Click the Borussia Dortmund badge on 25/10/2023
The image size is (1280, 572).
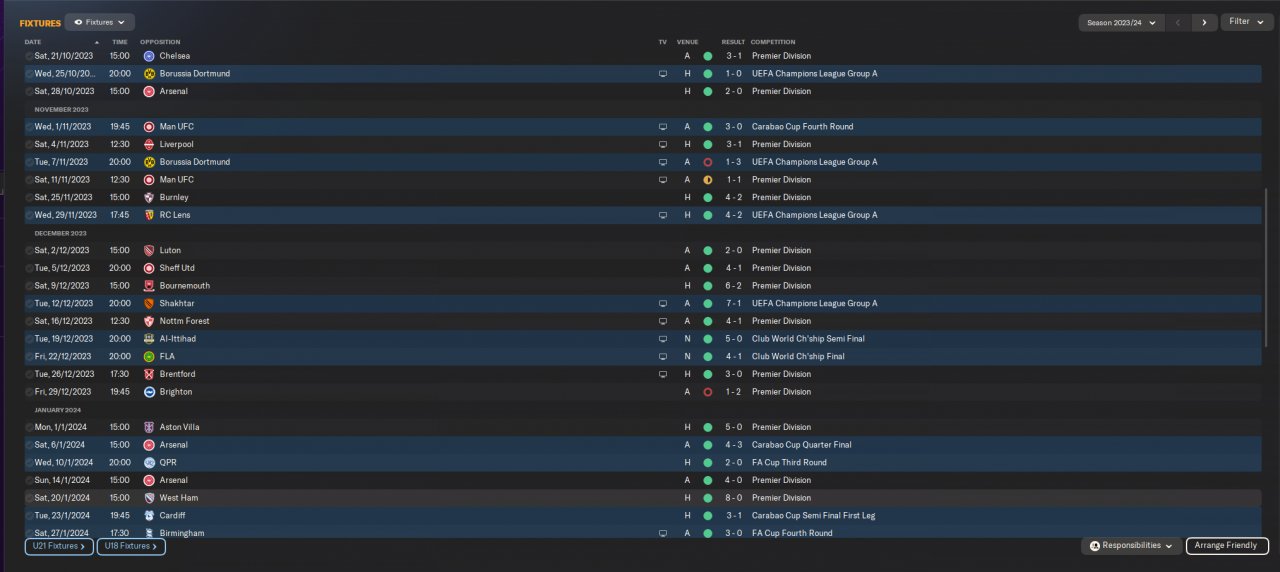(149, 74)
